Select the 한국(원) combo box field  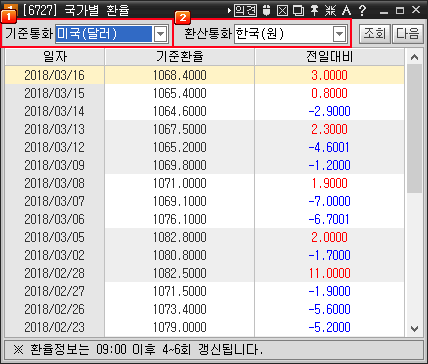pyautogui.click(x=290, y=34)
